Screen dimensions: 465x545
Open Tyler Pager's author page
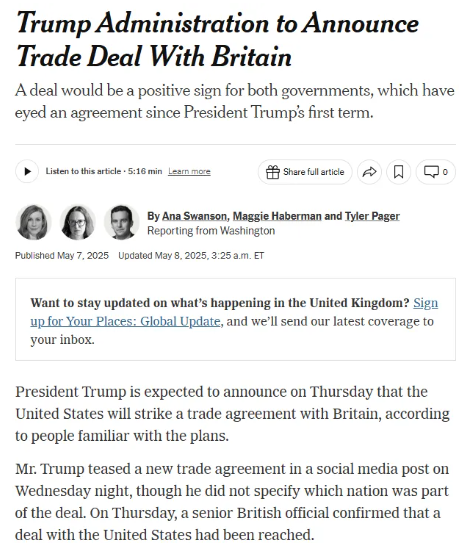(372, 216)
